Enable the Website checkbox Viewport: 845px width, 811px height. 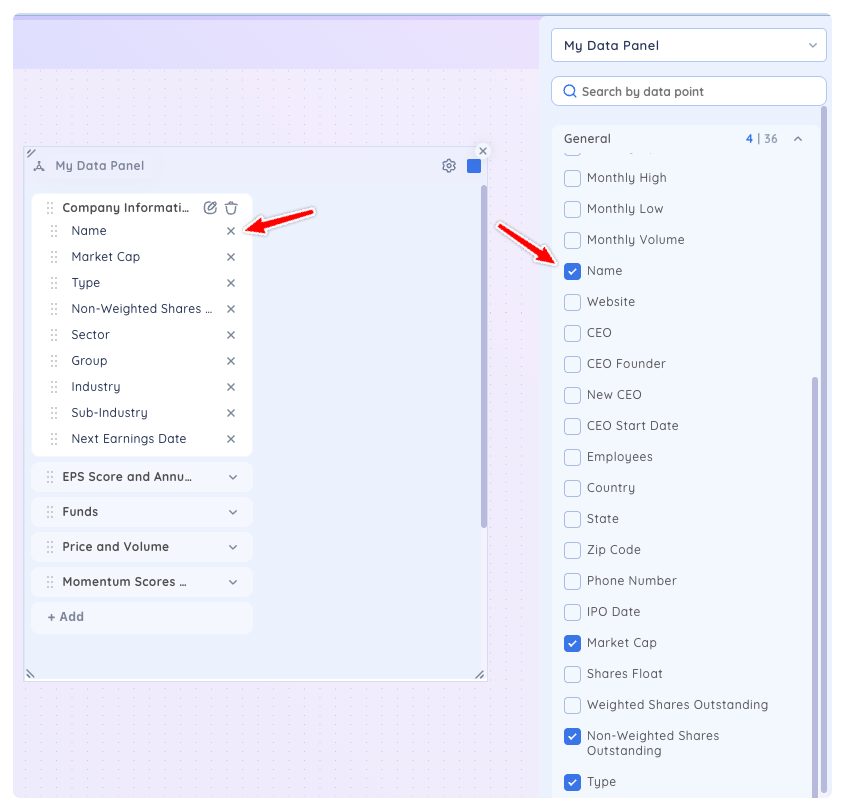[572, 302]
